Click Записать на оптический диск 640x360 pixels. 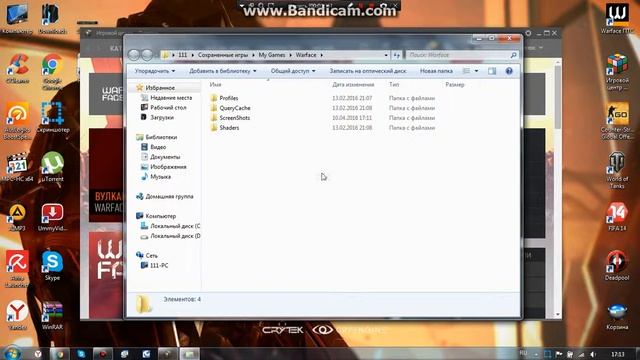pos(368,71)
